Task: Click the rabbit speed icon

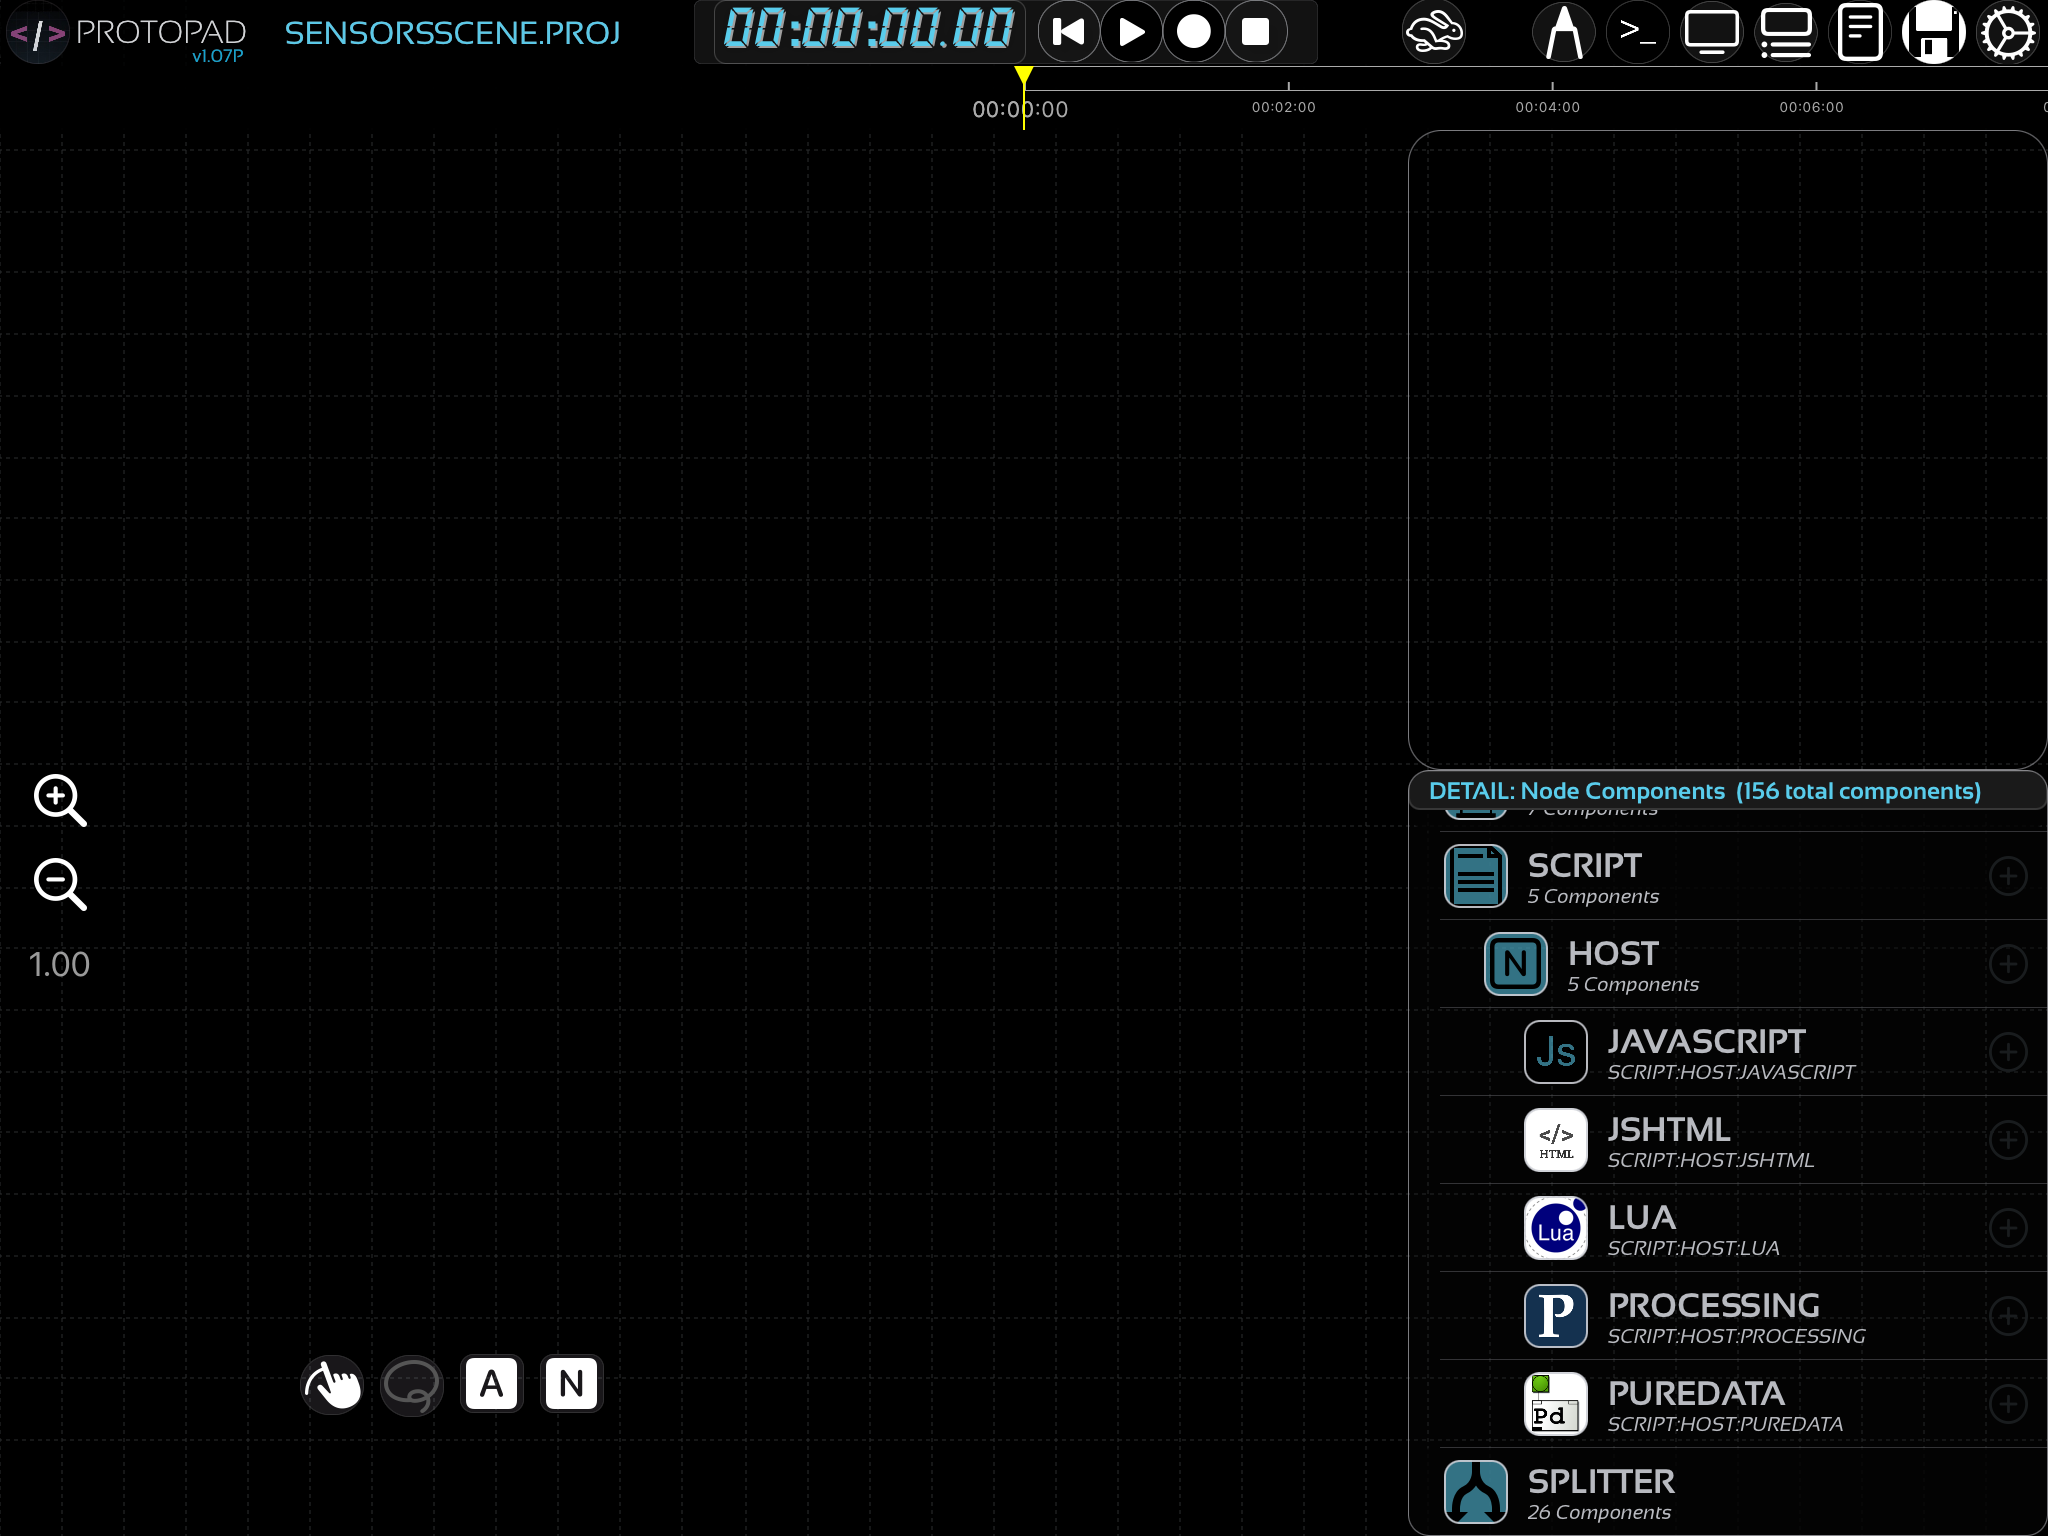Action: pyautogui.click(x=1433, y=33)
